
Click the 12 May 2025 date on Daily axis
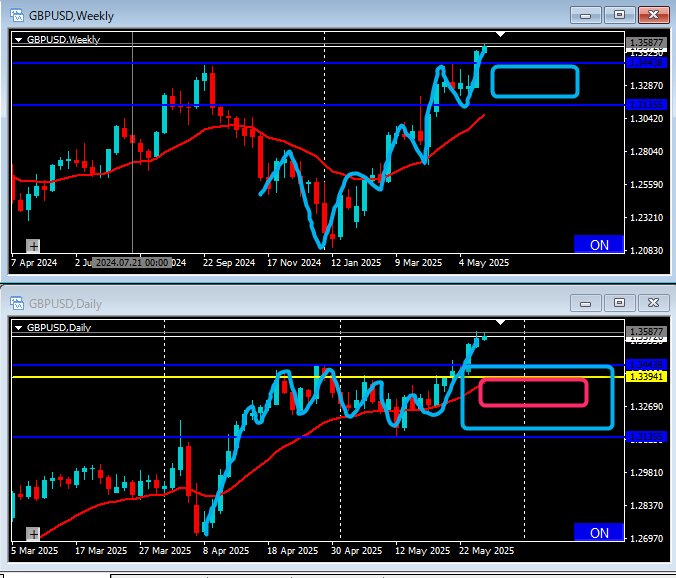[x=422, y=550]
